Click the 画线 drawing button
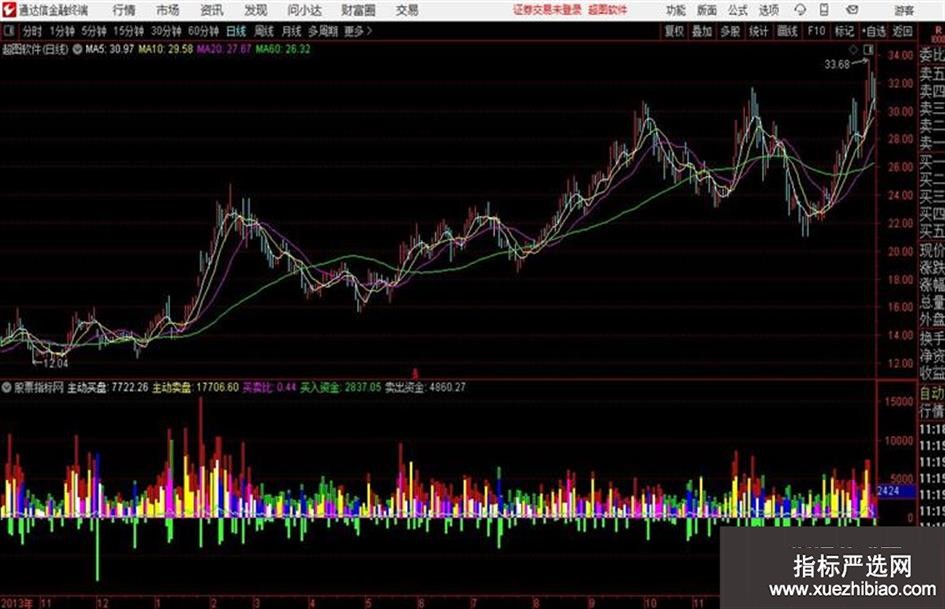 pyautogui.click(x=787, y=31)
